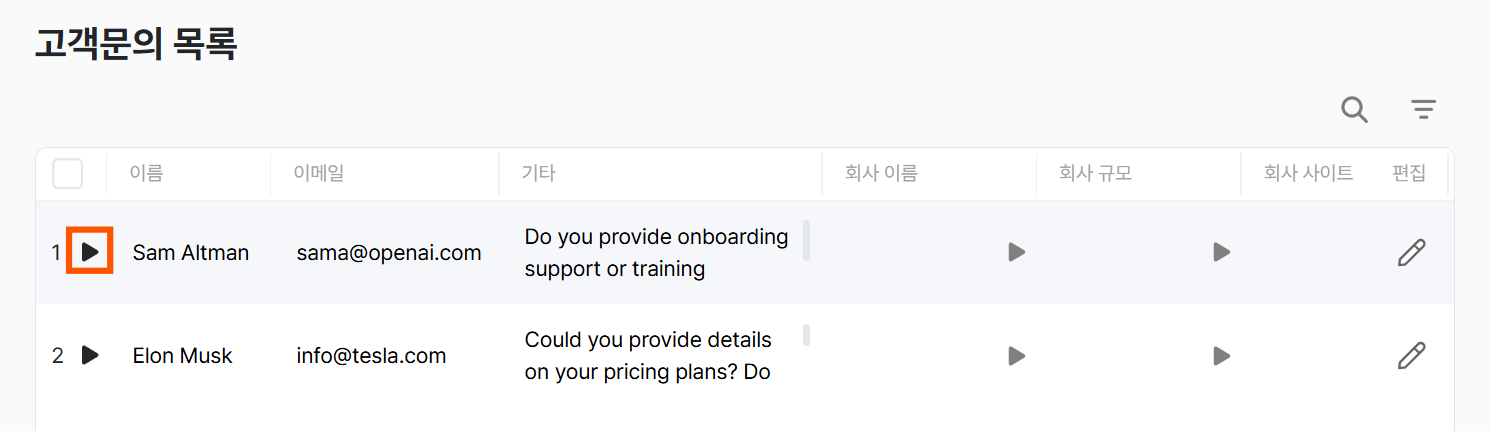The height and width of the screenshot is (431, 1490).
Task: Click the 회사 사이트 column header
Action: 1308,174
